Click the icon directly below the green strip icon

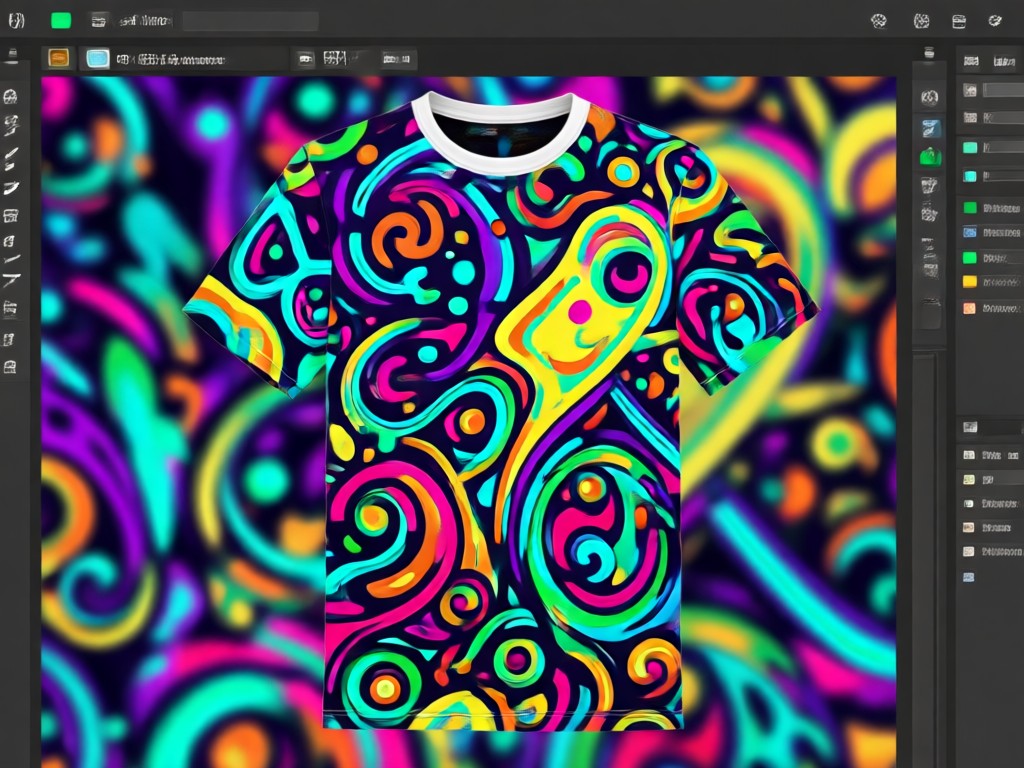929,186
